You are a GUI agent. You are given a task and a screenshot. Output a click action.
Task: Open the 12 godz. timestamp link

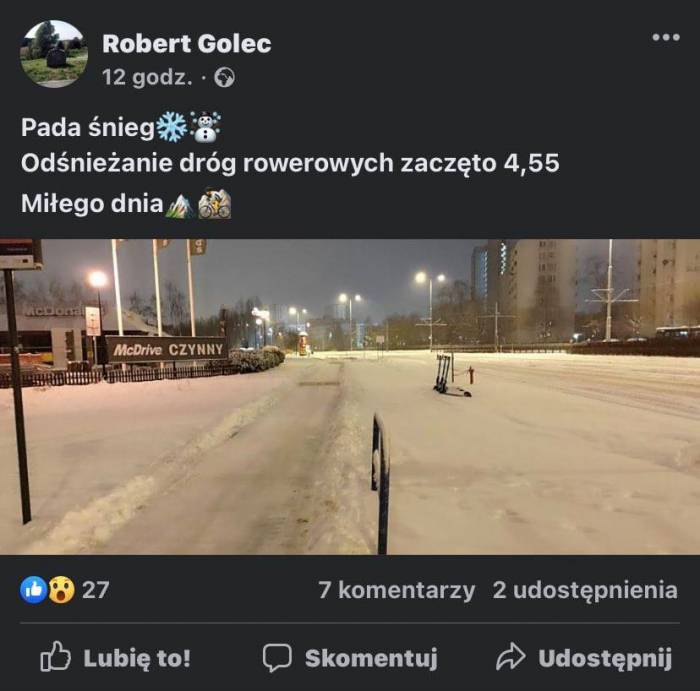click(x=147, y=77)
